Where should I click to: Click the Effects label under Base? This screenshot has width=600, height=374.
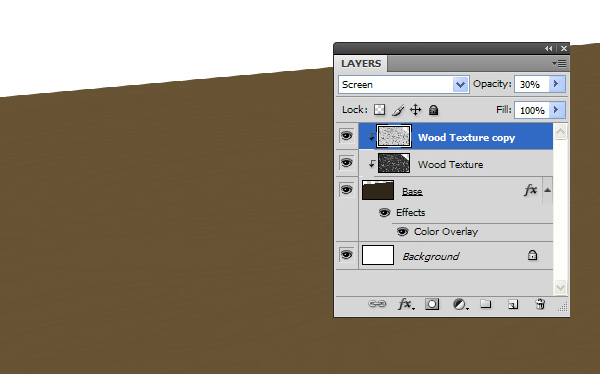click(411, 212)
